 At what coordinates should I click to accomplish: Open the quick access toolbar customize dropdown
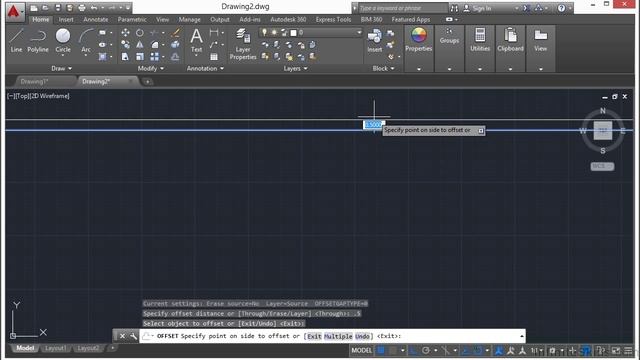(x=128, y=8)
